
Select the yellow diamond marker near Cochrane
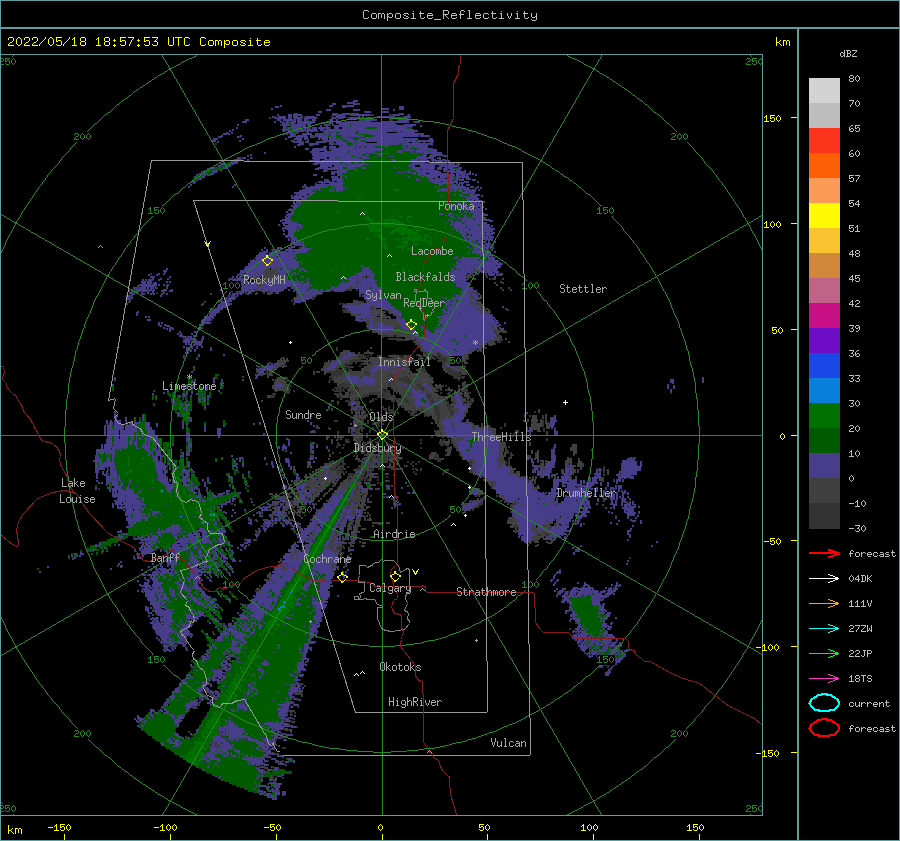click(342, 577)
